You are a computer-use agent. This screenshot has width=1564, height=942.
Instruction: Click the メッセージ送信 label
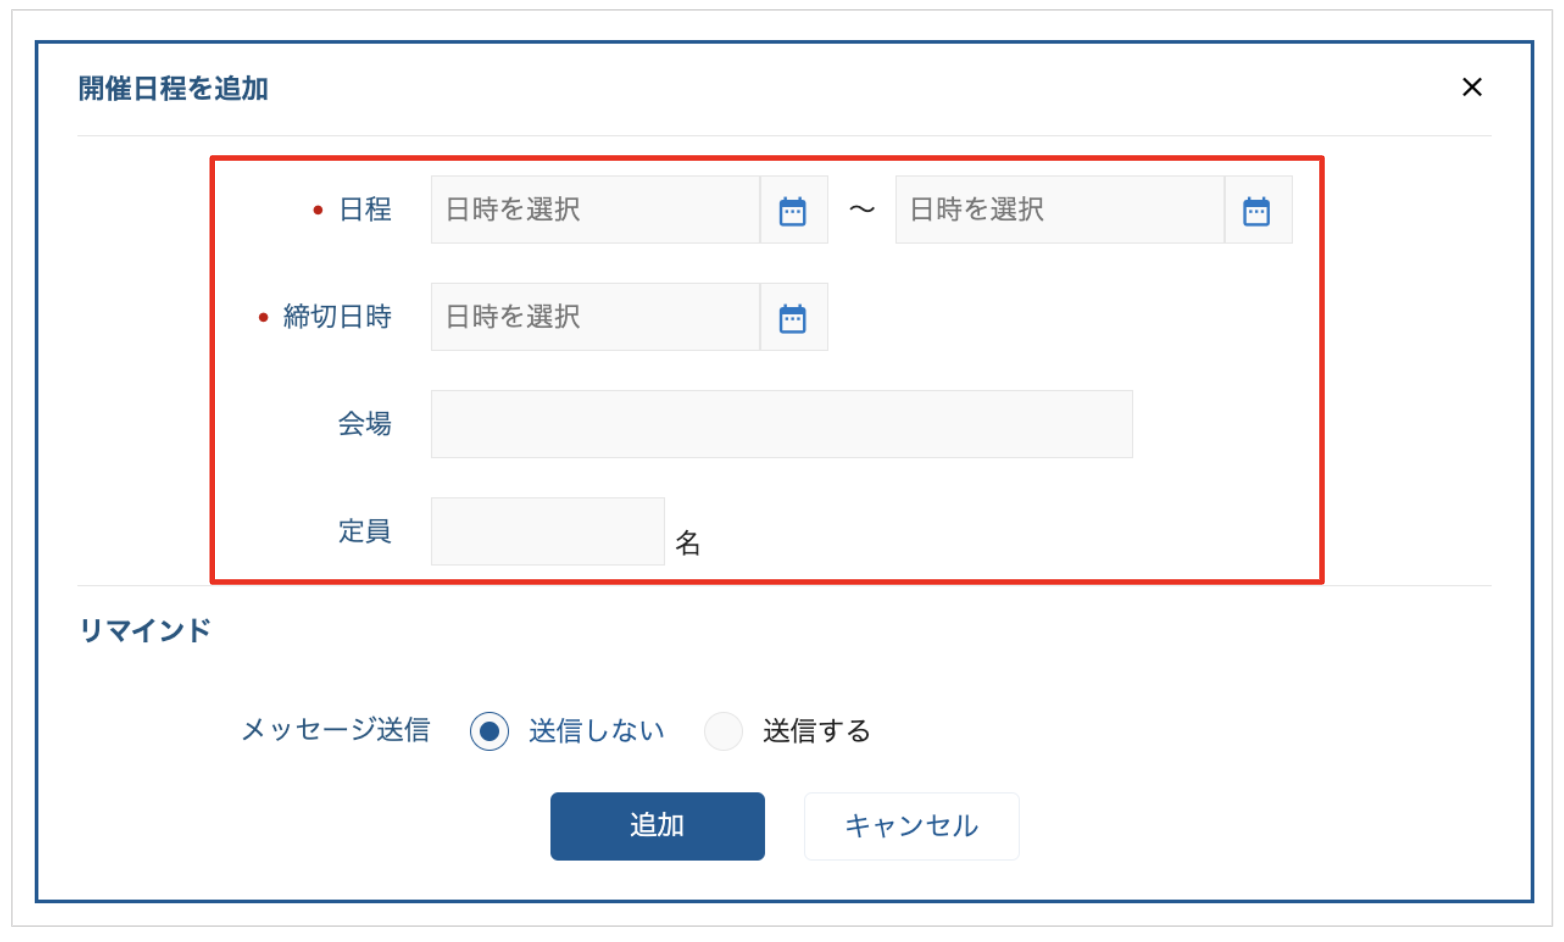click(336, 730)
